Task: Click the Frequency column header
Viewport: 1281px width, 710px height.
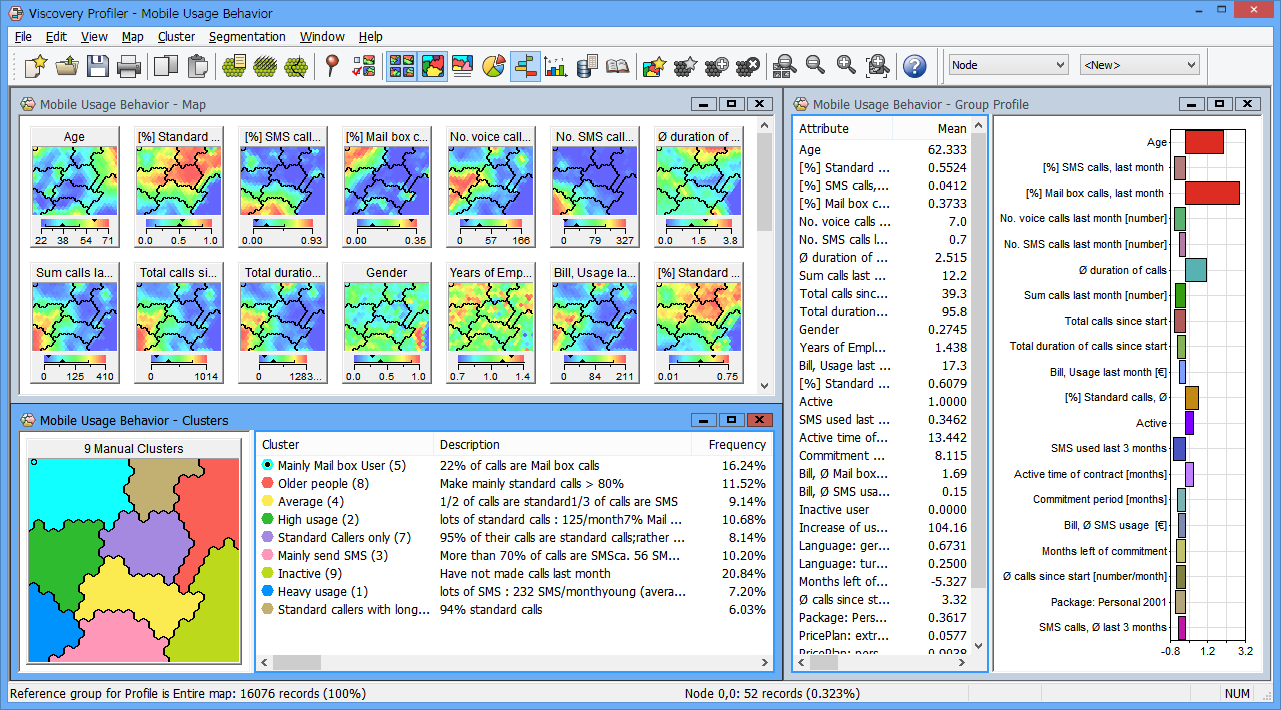Action: point(737,445)
